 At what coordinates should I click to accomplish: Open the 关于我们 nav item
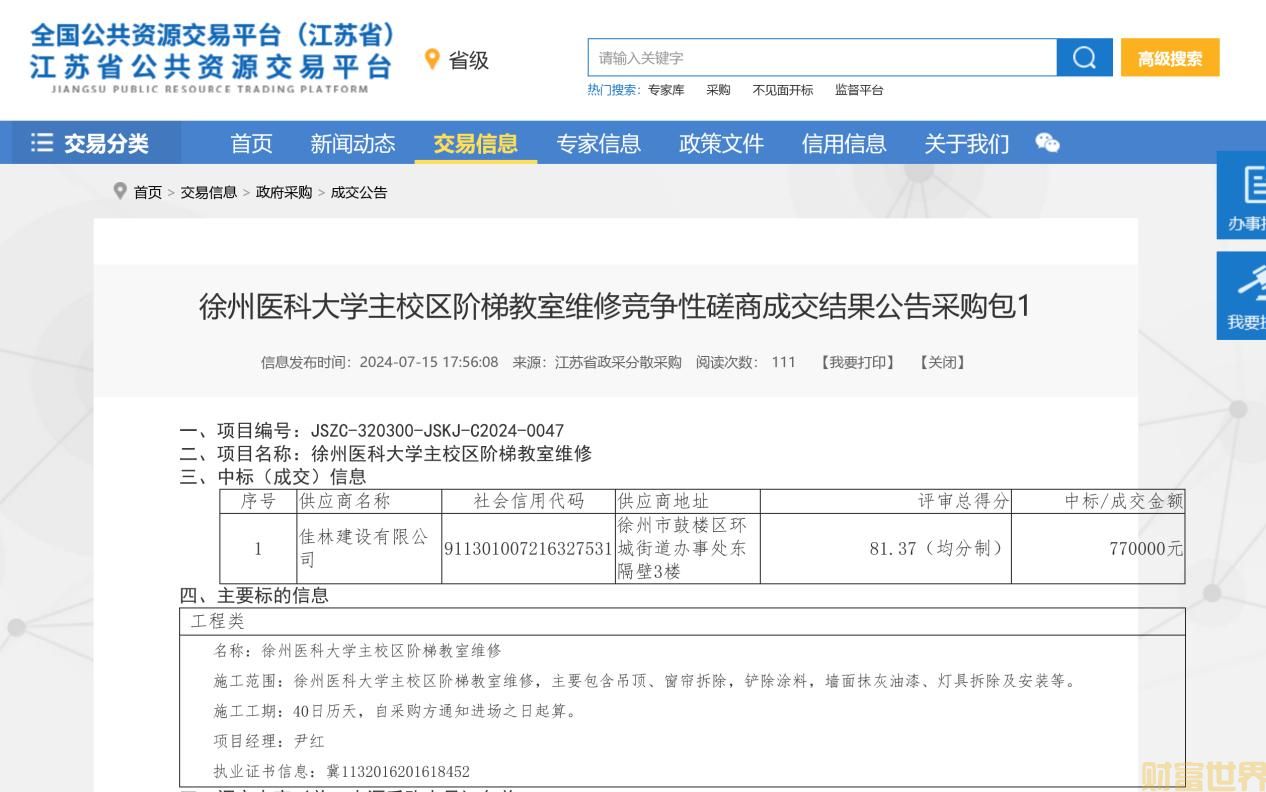(966, 143)
